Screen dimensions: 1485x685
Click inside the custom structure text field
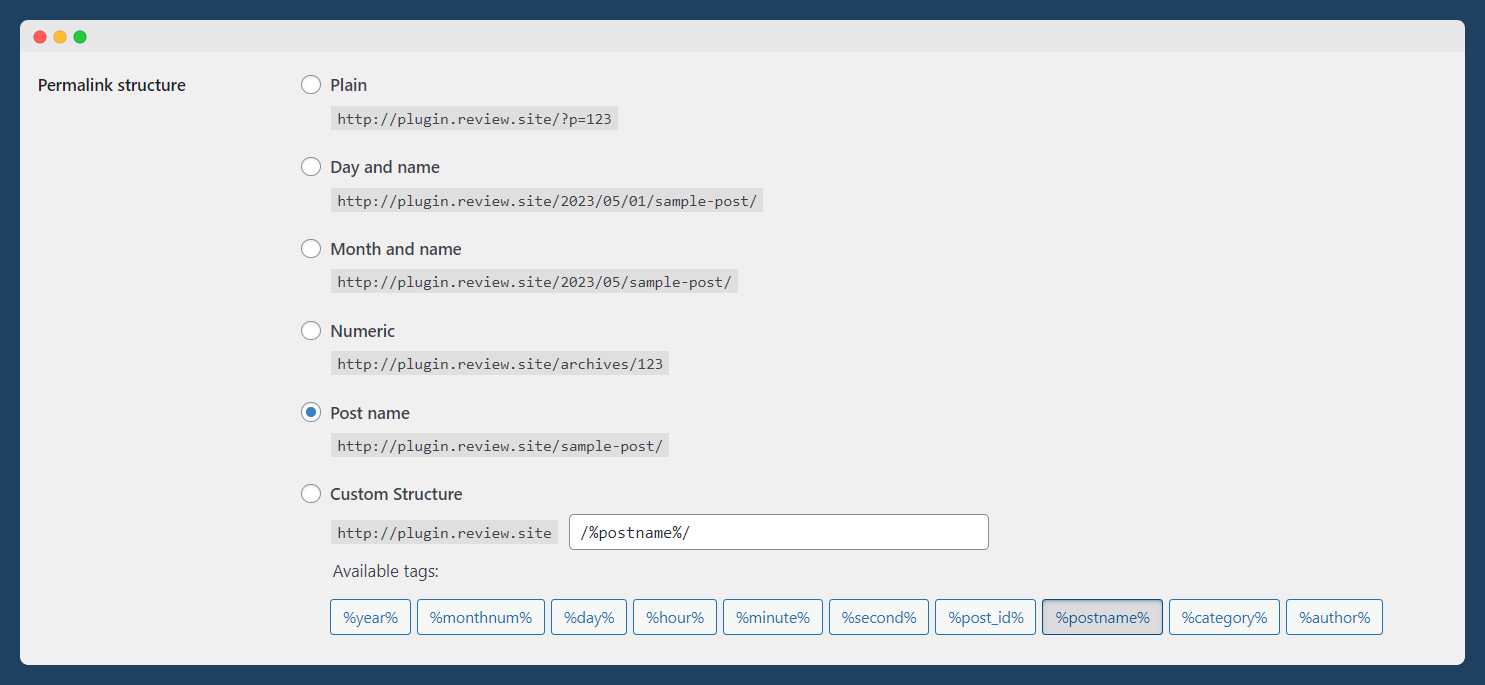pos(778,531)
